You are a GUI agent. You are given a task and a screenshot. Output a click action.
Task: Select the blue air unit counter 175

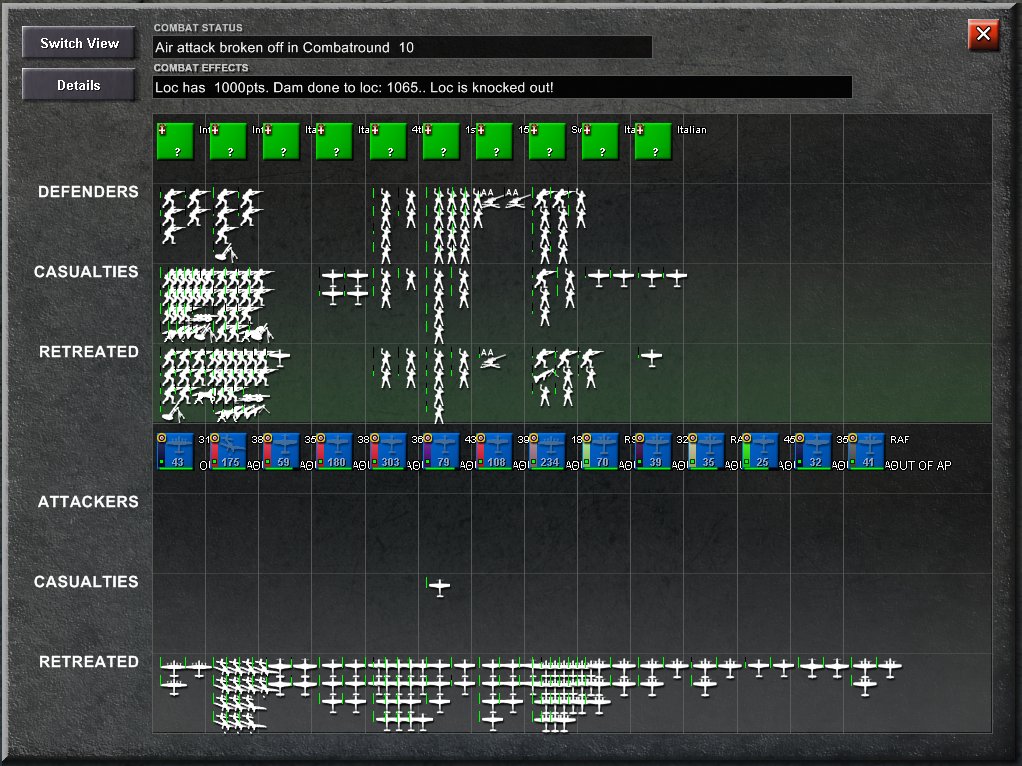[229, 451]
